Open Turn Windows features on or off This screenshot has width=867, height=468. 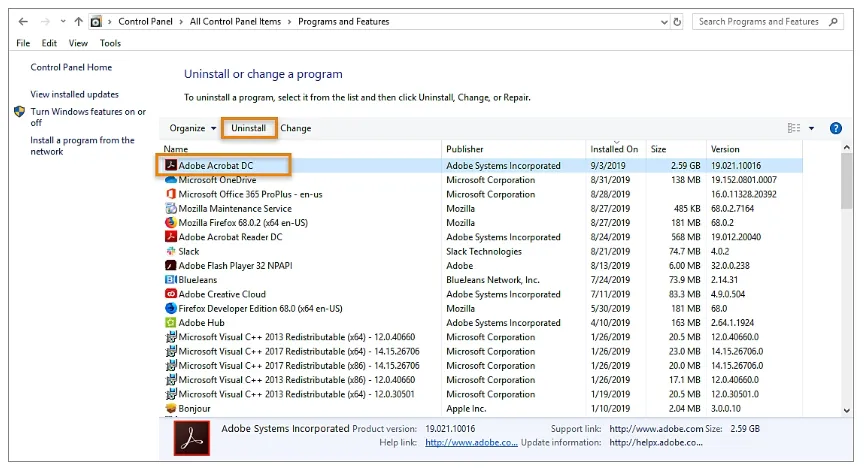[x=88, y=117]
